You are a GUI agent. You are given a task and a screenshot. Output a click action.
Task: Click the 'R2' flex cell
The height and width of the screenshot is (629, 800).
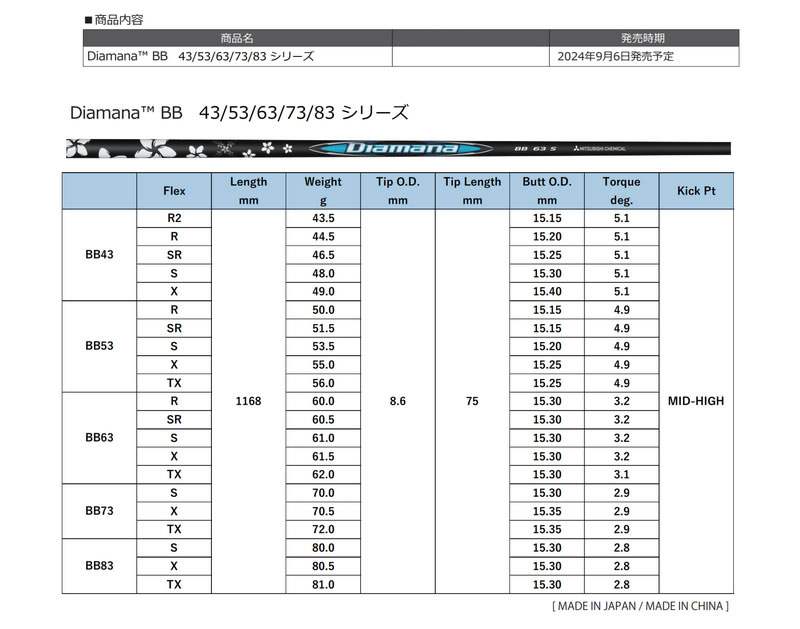coord(174,218)
